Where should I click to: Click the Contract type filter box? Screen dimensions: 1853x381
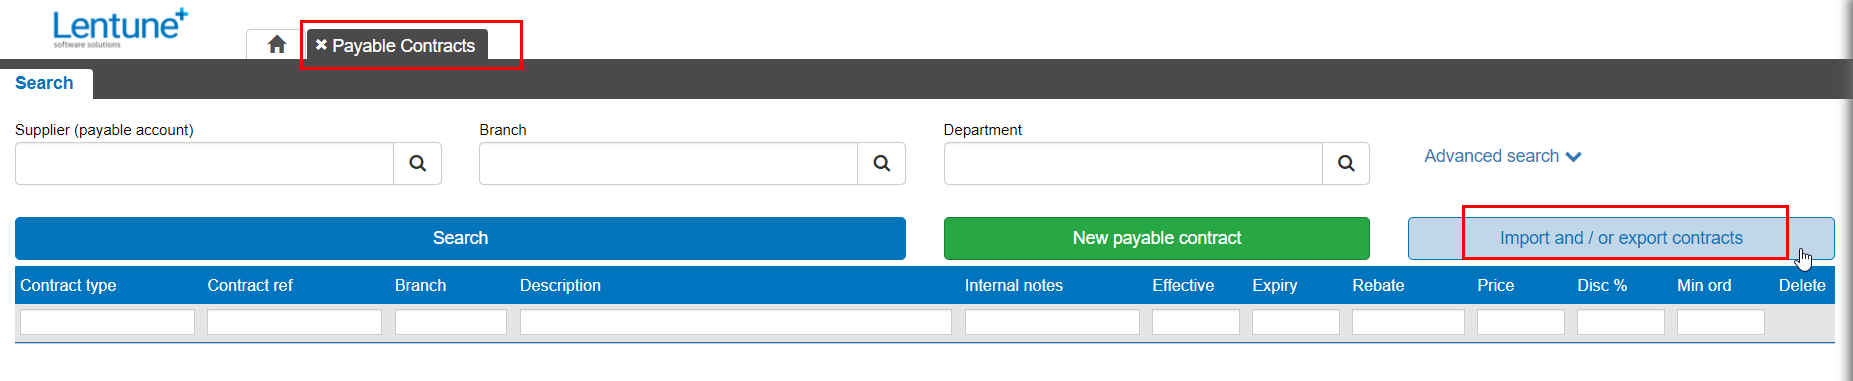(x=107, y=322)
